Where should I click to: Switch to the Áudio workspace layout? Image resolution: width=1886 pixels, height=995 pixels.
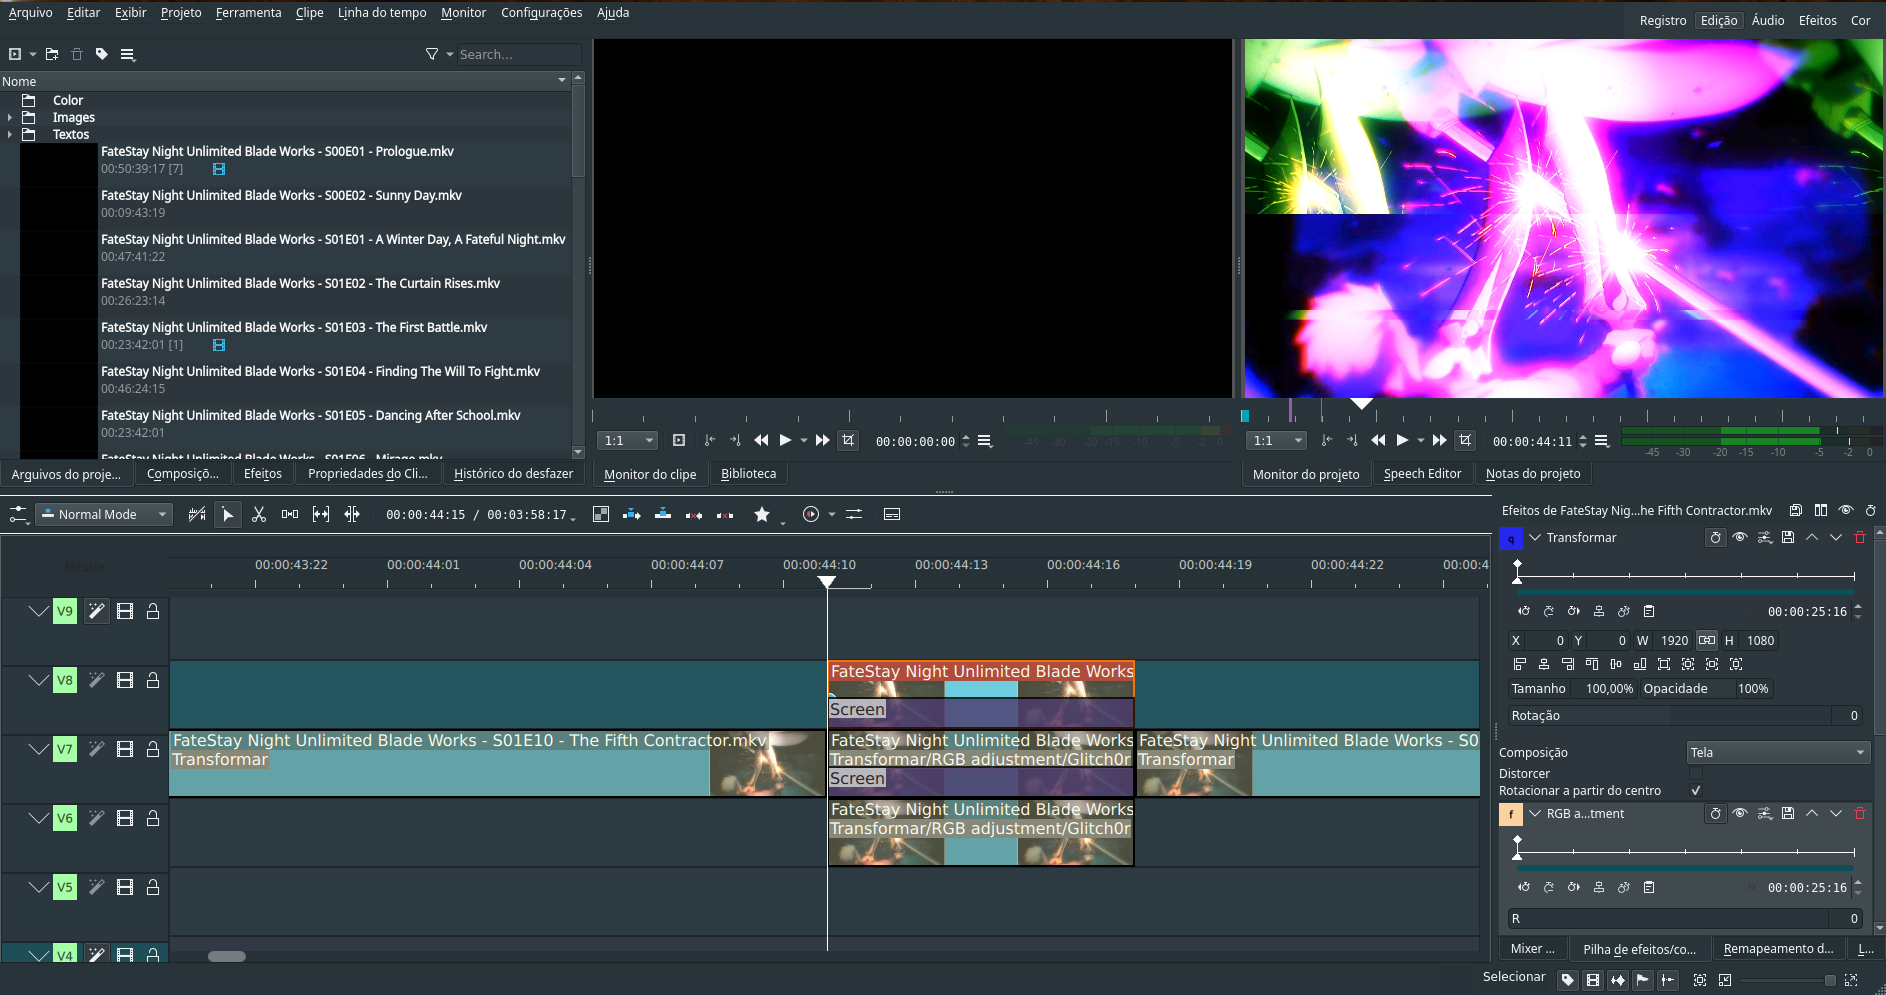[x=1768, y=20]
